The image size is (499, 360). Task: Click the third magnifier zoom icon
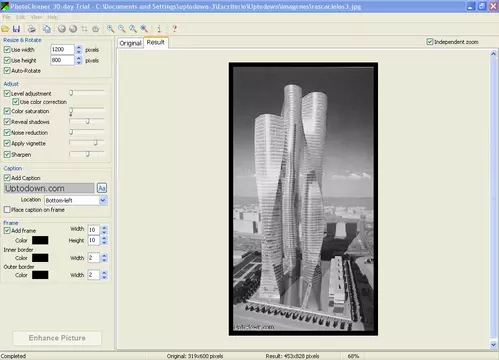click(133, 29)
